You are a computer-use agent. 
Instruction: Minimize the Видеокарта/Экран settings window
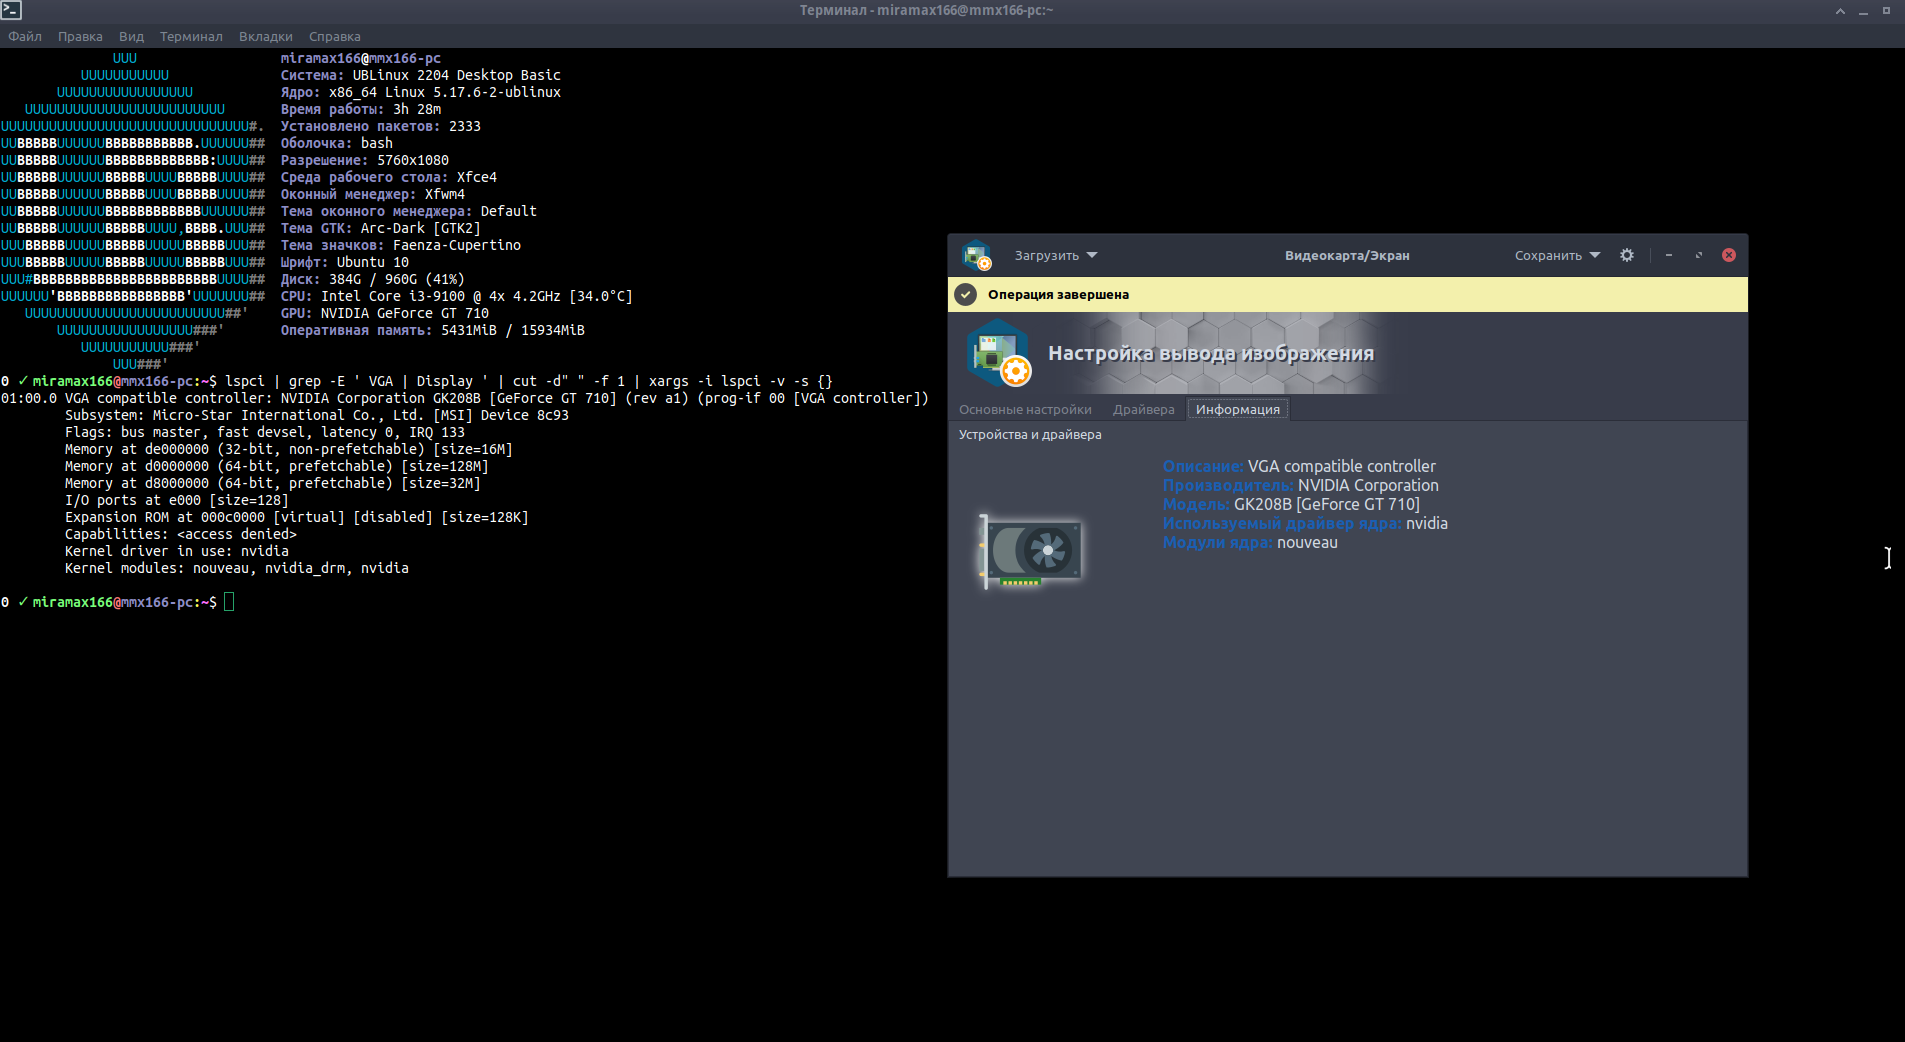click(x=1668, y=255)
